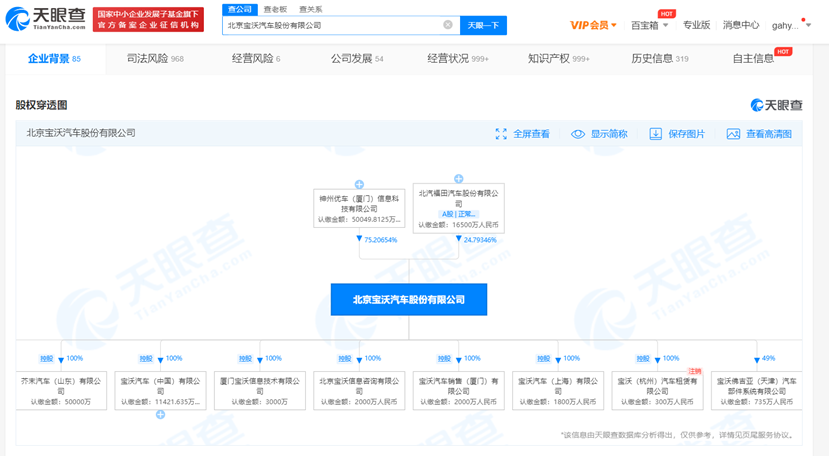Viewport: 829px width, 456px height.
Task: Switch to the 经营状况 tab
Action: (x=458, y=59)
